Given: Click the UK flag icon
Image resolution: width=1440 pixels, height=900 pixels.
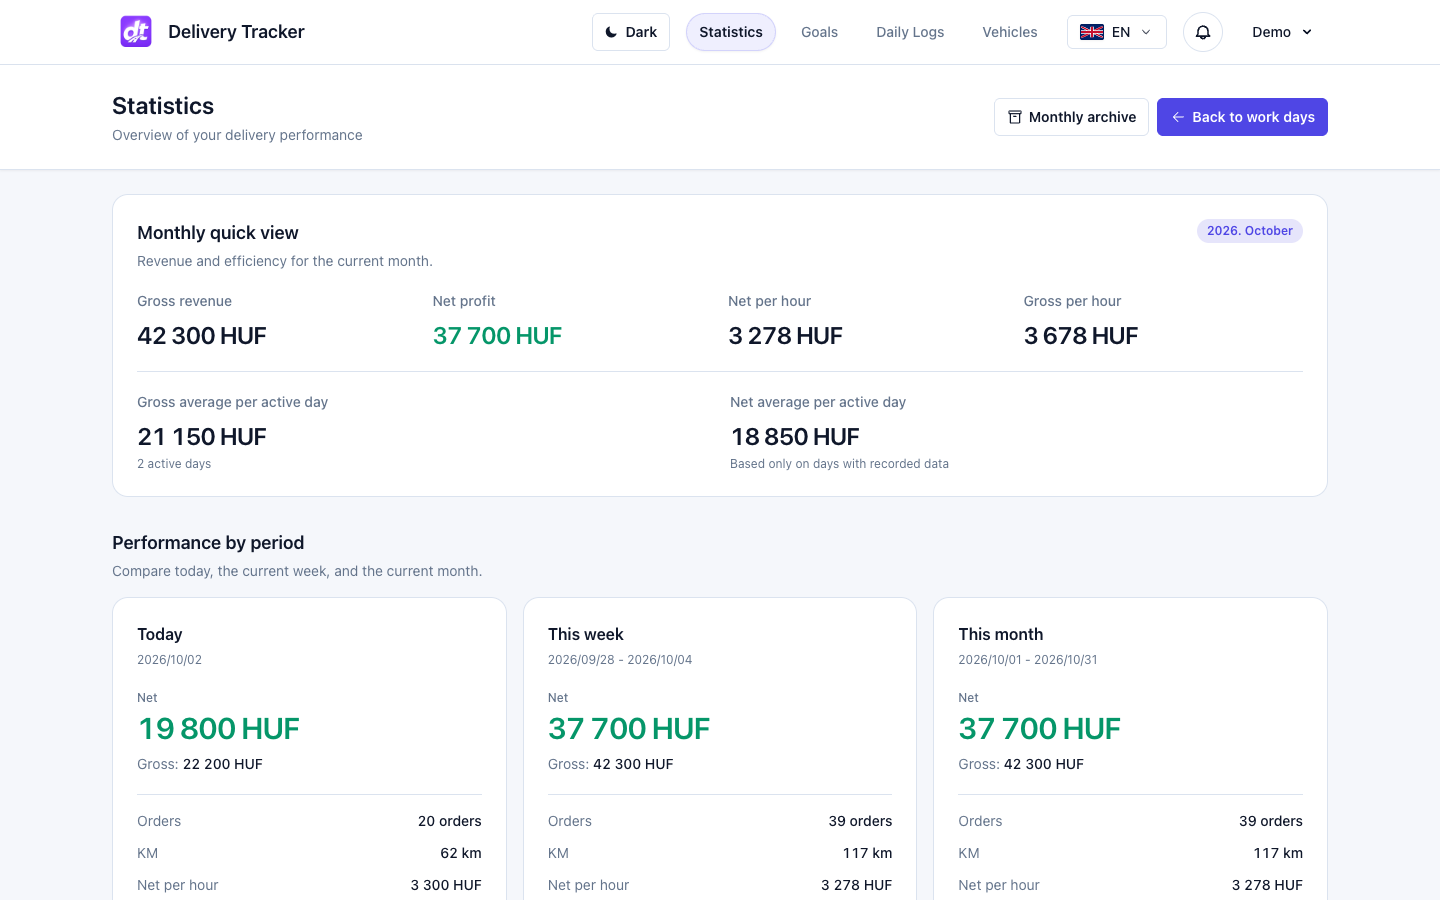Looking at the screenshot, I should point(1092,32).
